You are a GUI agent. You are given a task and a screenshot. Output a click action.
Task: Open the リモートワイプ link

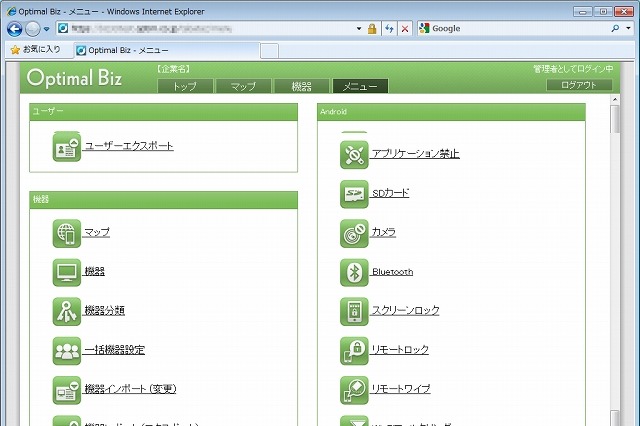point(400,388)
